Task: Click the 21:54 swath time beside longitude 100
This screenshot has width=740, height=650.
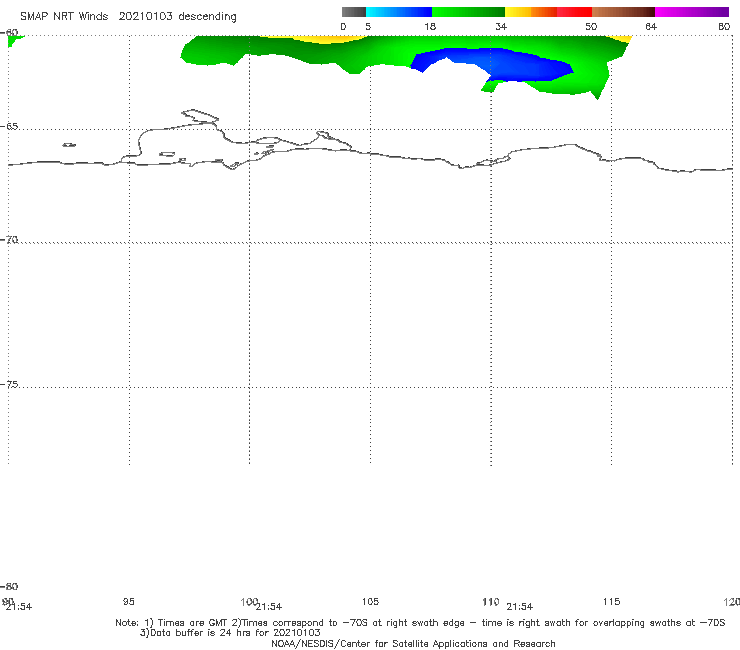Action: click(269, 607)
